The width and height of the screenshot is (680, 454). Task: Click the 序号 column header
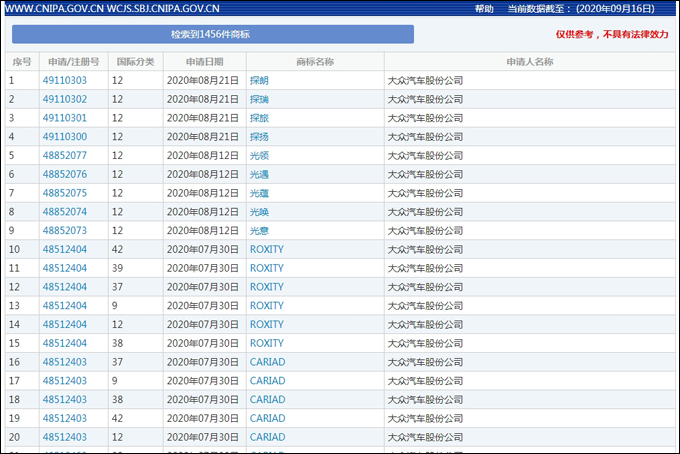[x=22, y=62]
